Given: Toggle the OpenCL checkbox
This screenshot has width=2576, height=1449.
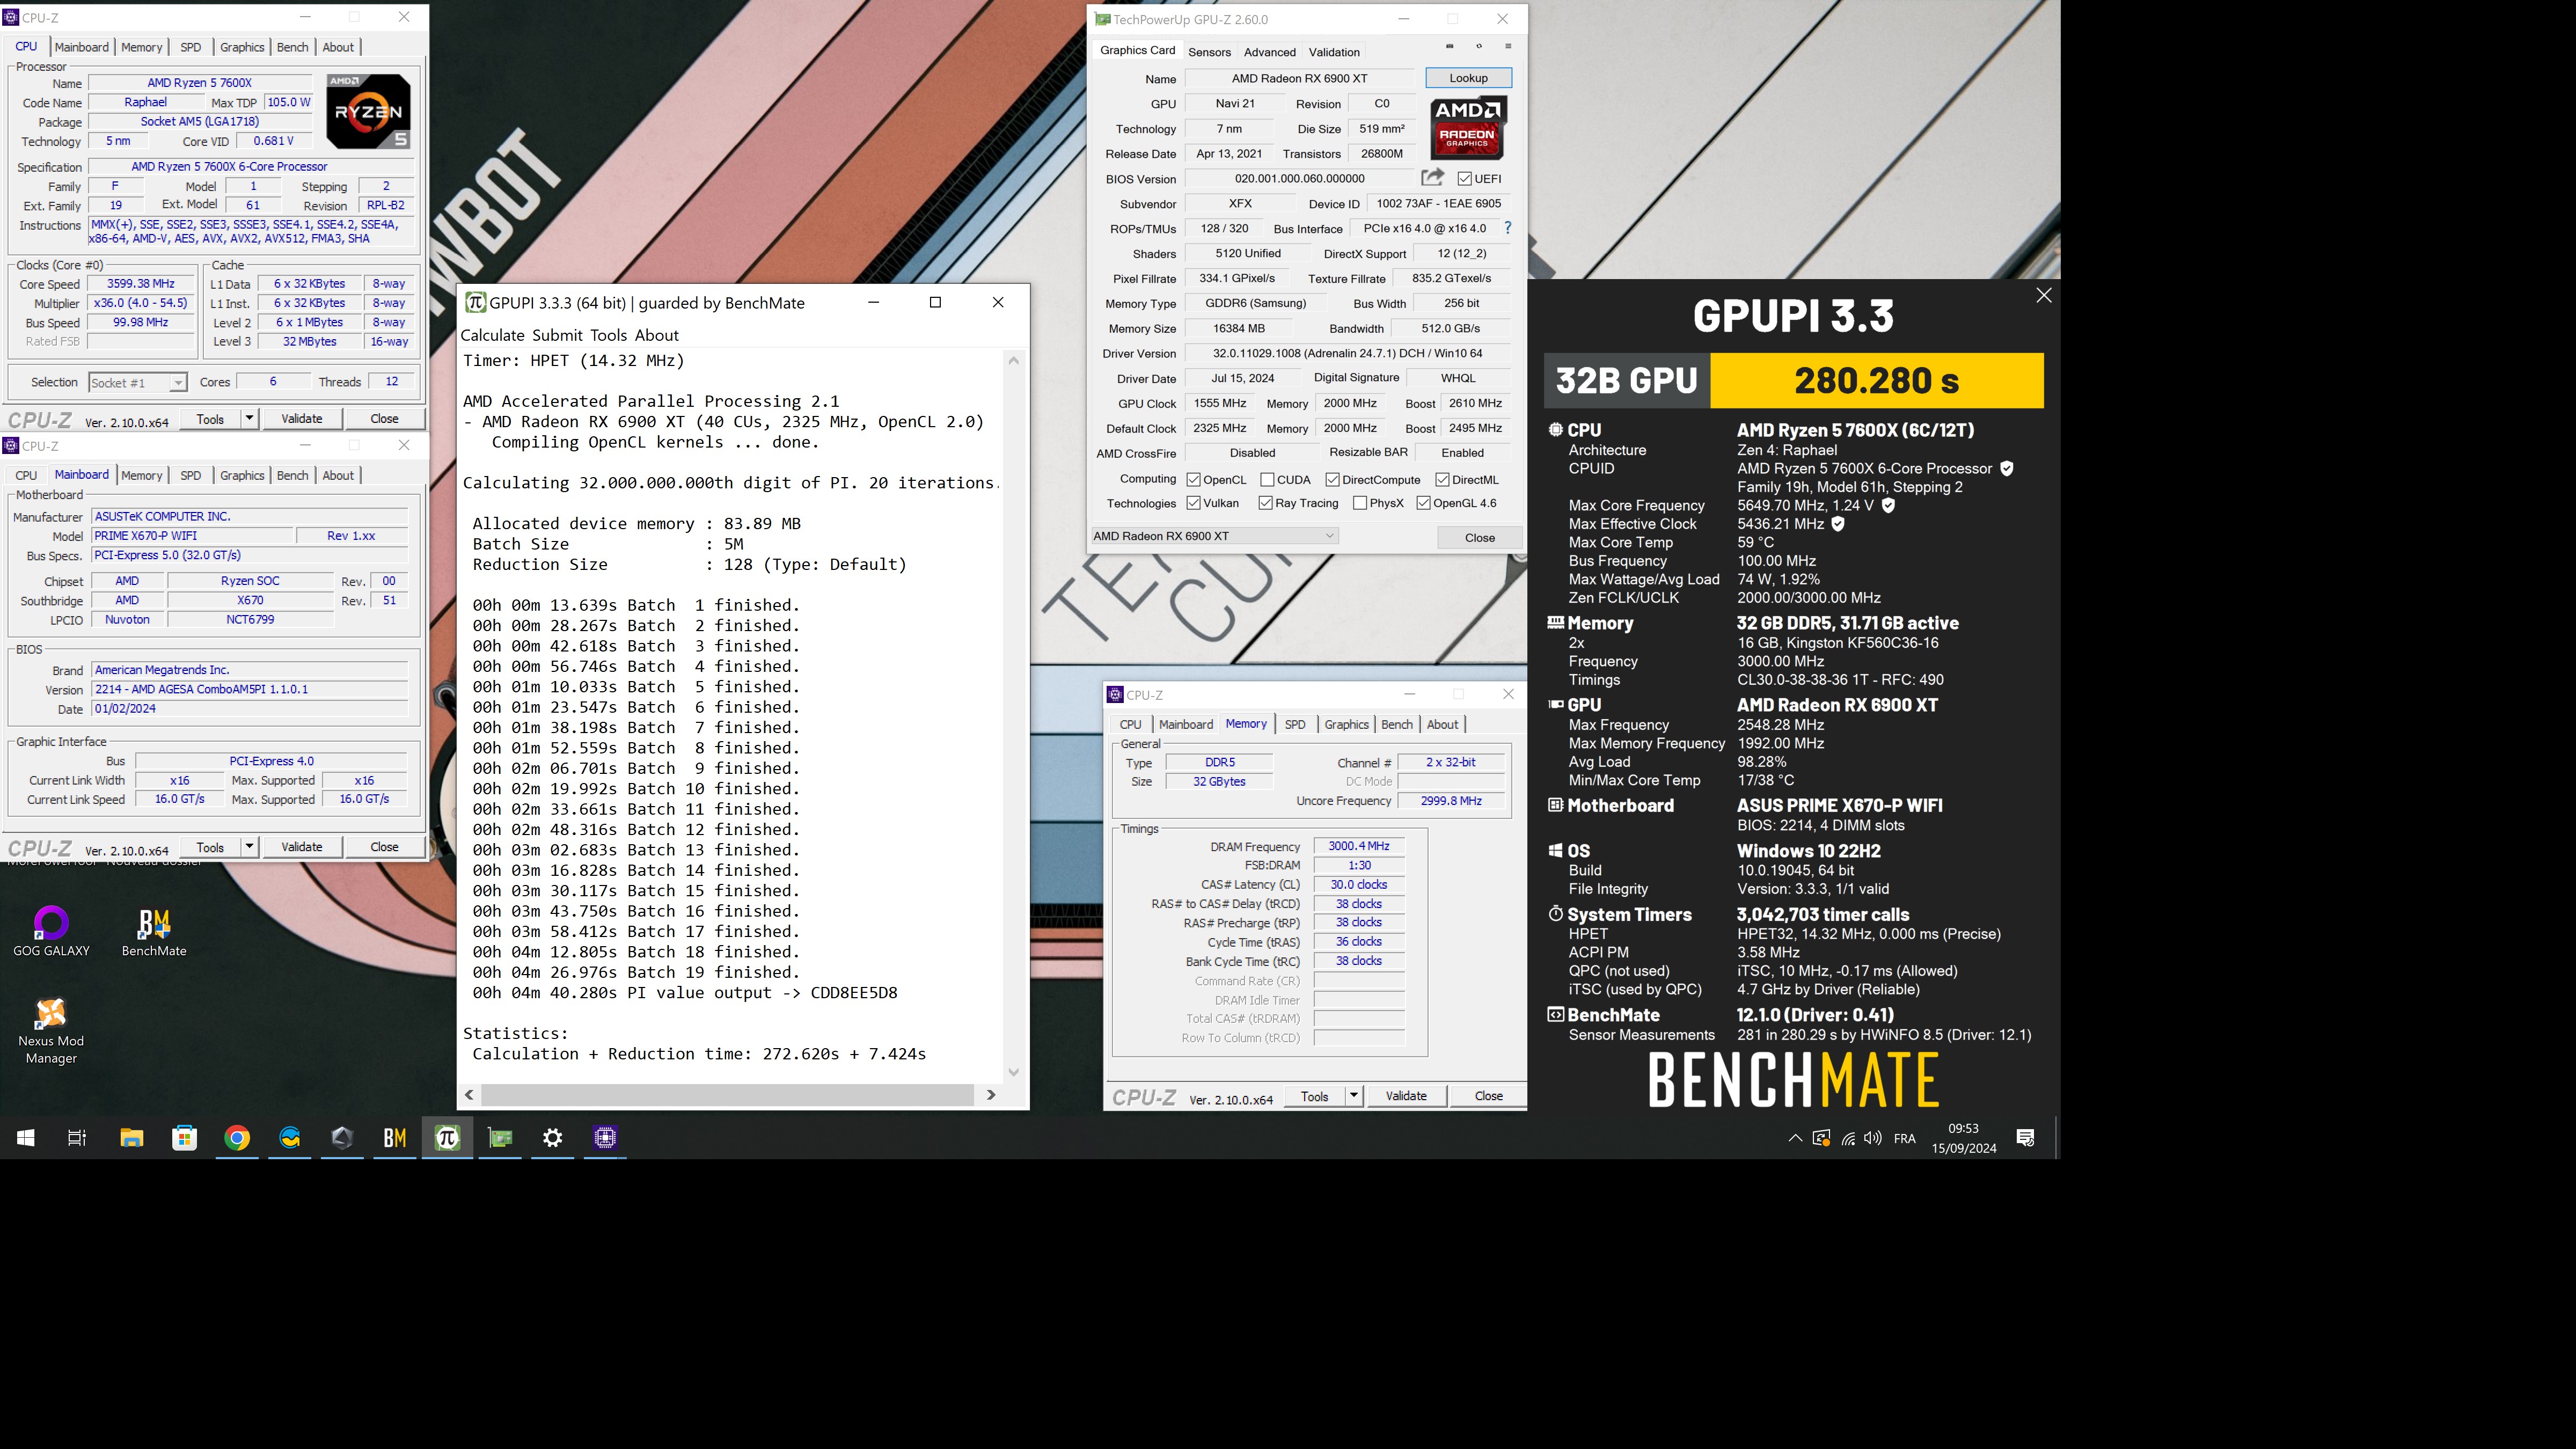Looking at the screenshot, I should (x=1193, y=480).
